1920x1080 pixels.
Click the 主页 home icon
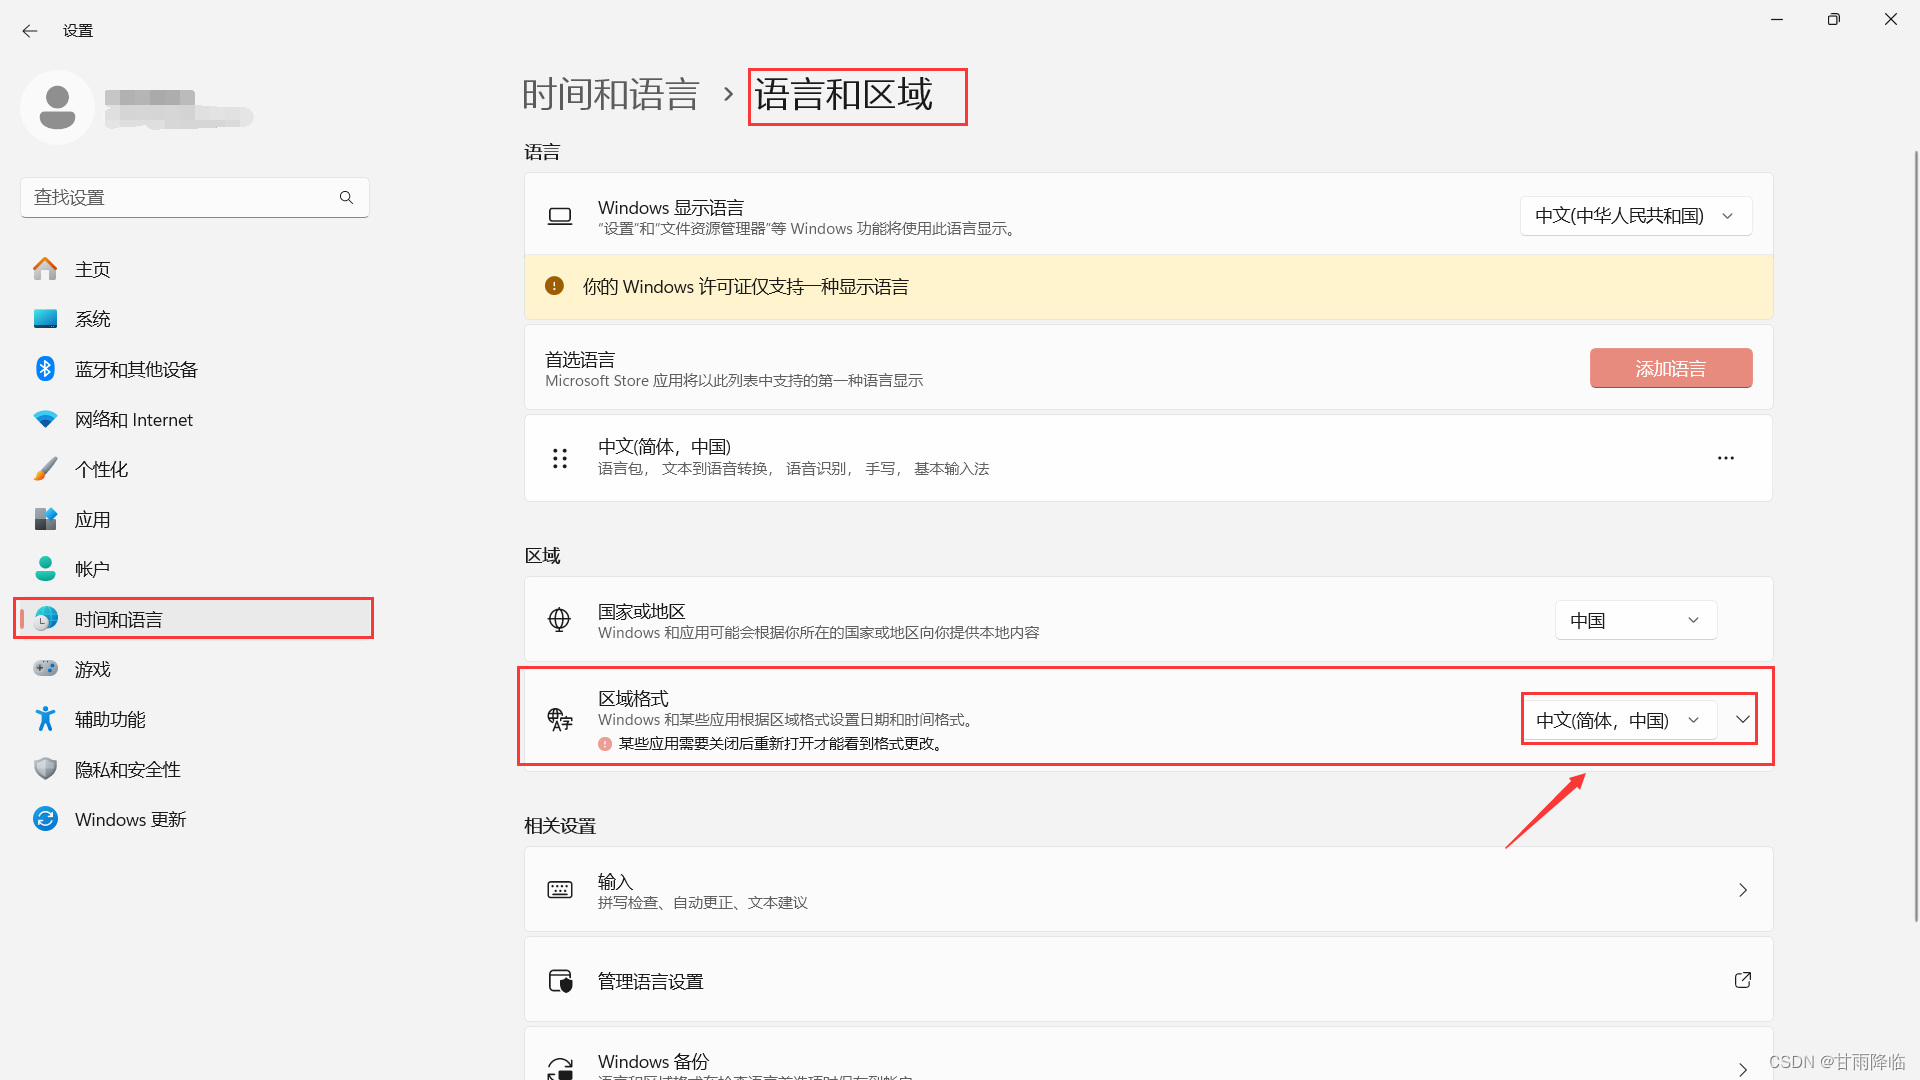[45, 269]
